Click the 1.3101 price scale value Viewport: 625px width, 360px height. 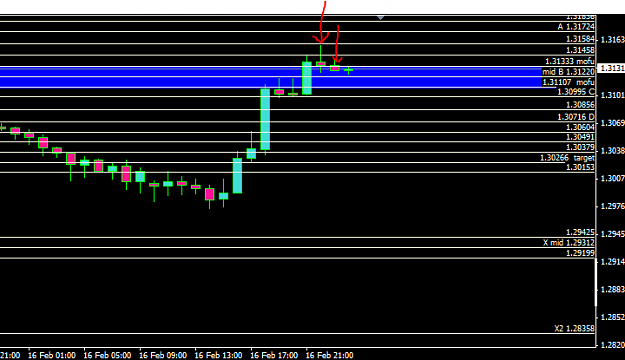[x=613, y=95]
